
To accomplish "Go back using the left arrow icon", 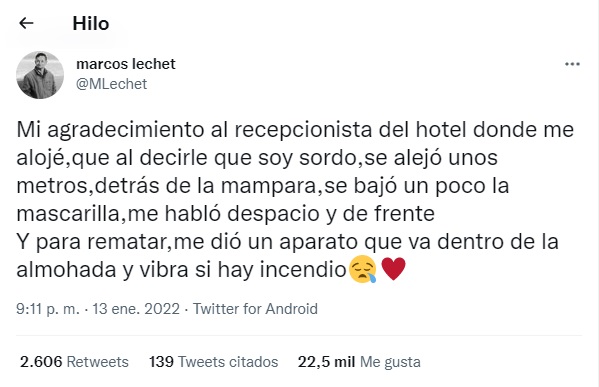I will coord(26,23).
